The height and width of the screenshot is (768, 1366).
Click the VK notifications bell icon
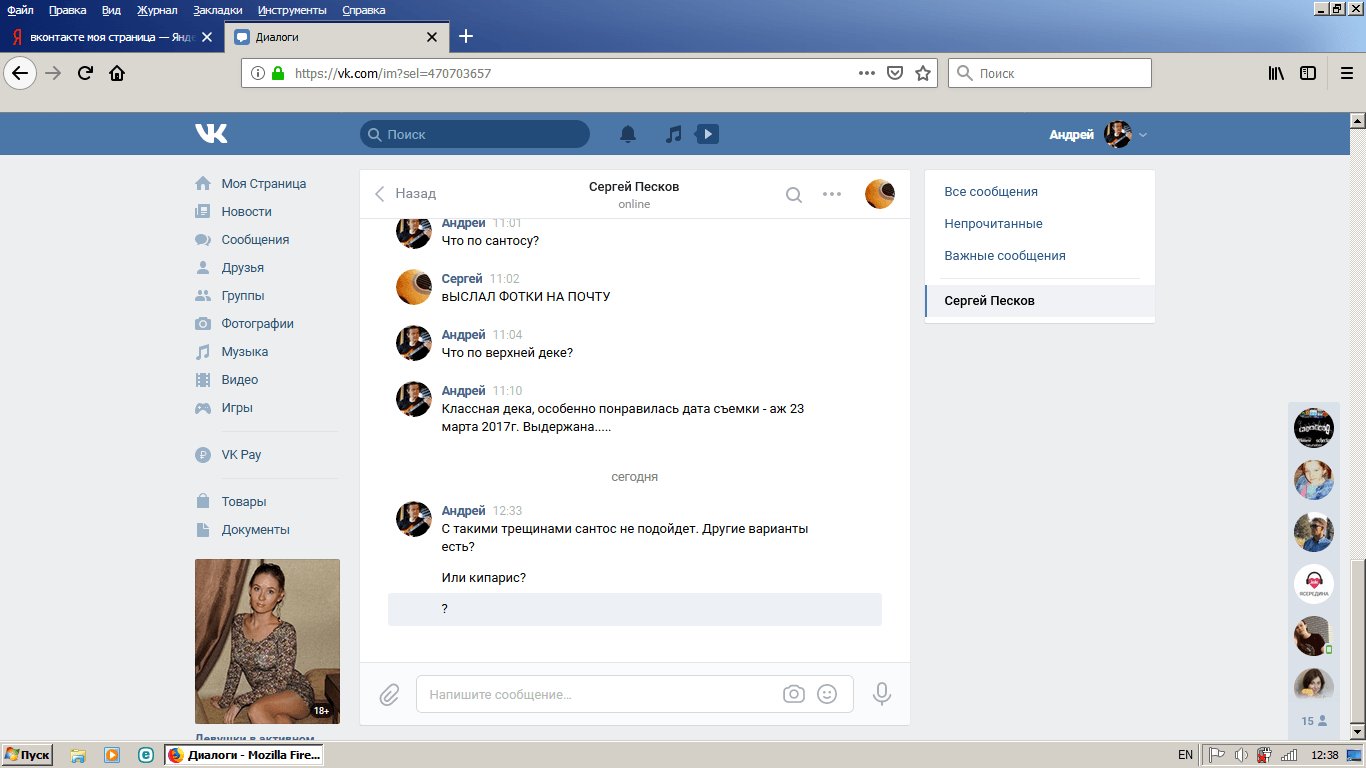click(628, 134)
